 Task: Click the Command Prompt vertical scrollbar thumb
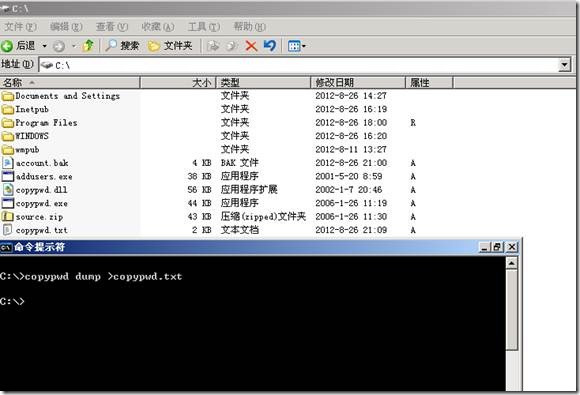[x=512, y=310]
